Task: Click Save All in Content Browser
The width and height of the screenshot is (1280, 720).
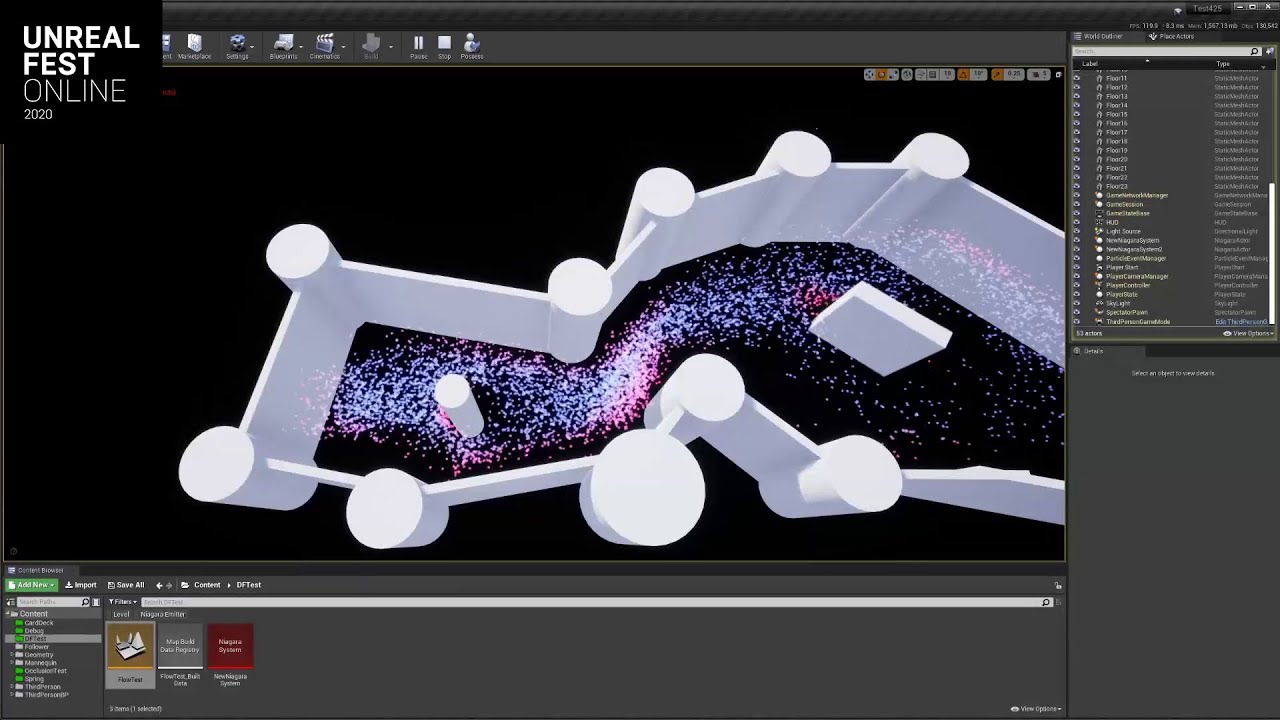Action: [x=126, y=585]
